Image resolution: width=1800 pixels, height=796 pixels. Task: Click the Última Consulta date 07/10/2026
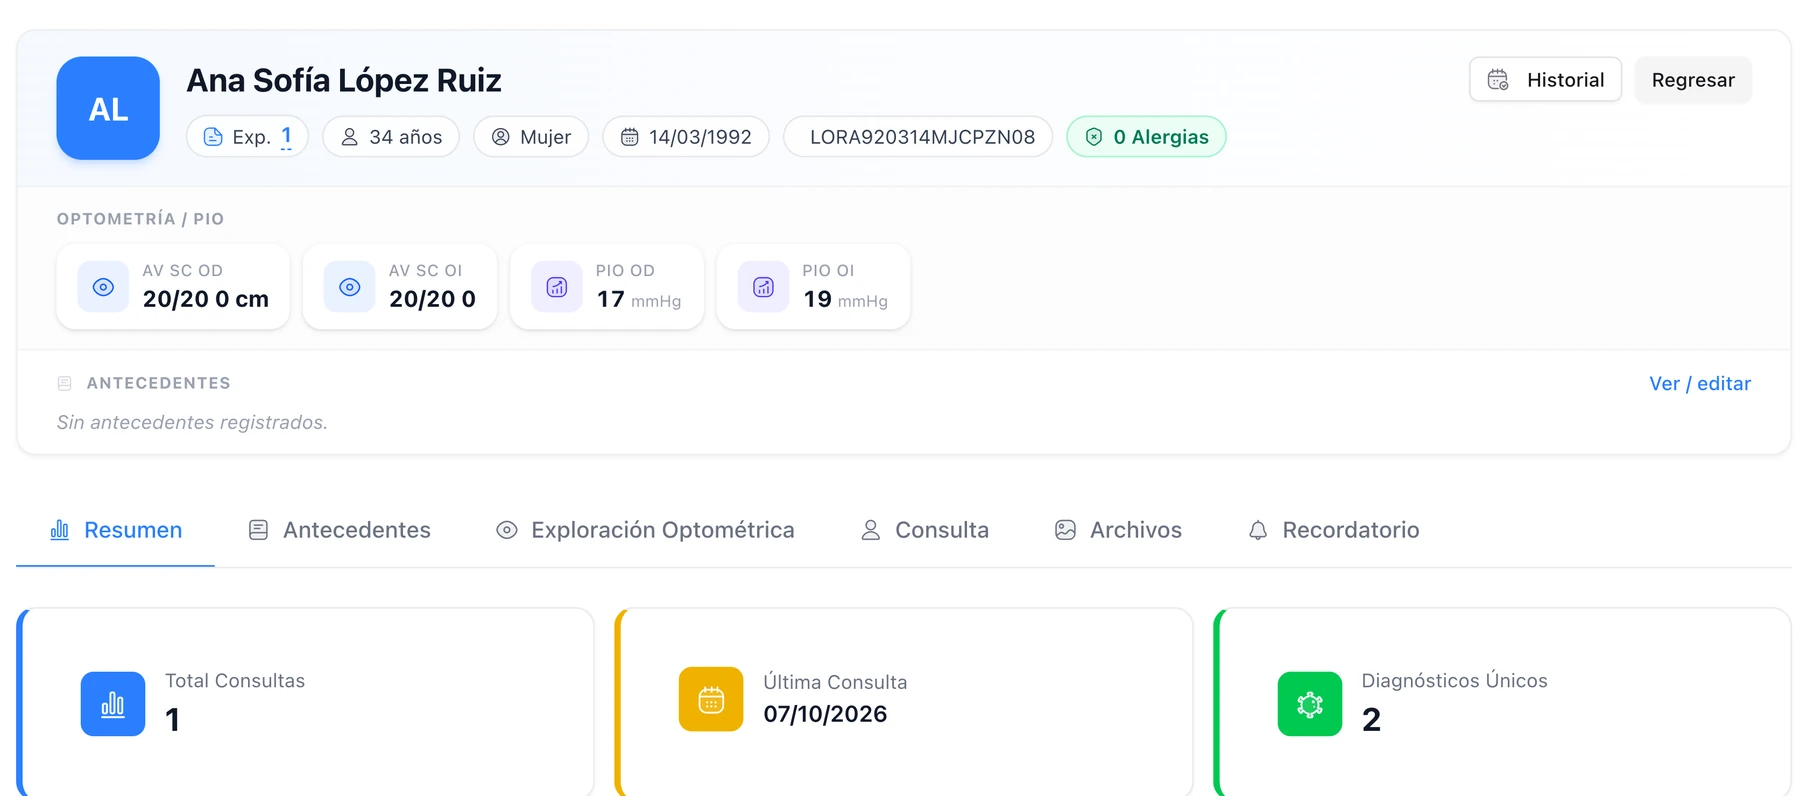825,714
